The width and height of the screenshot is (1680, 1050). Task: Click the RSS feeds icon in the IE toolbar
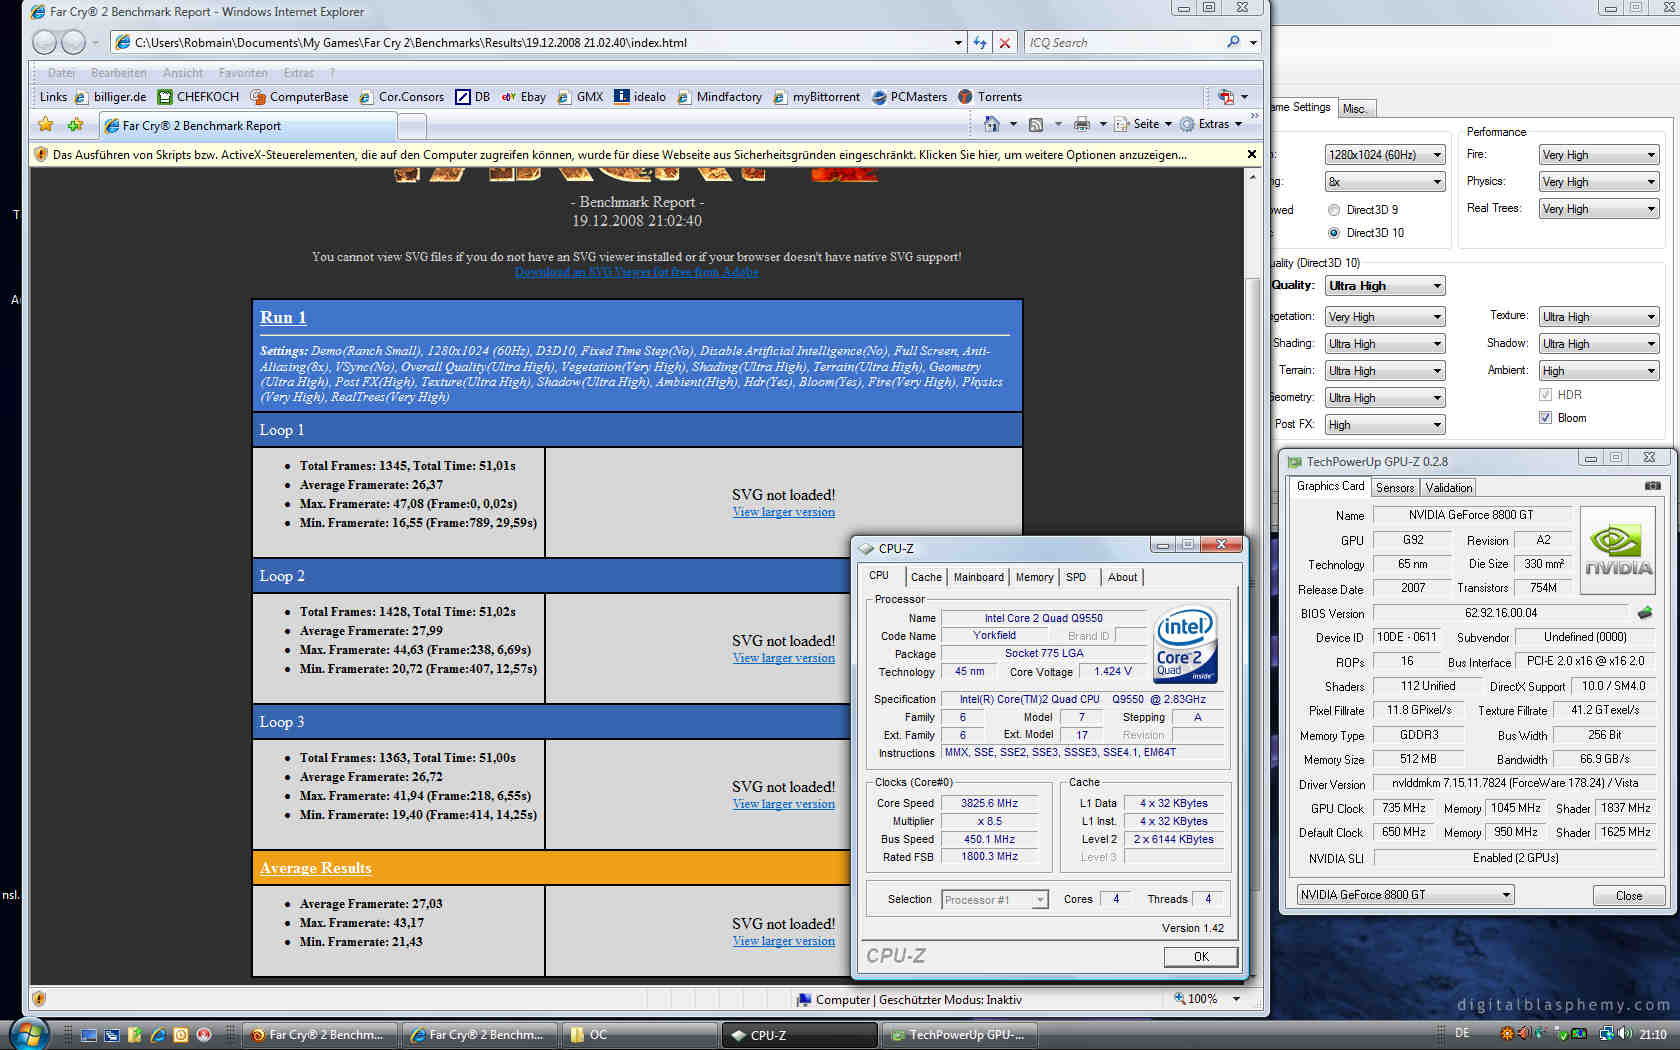pos(1036,124)
